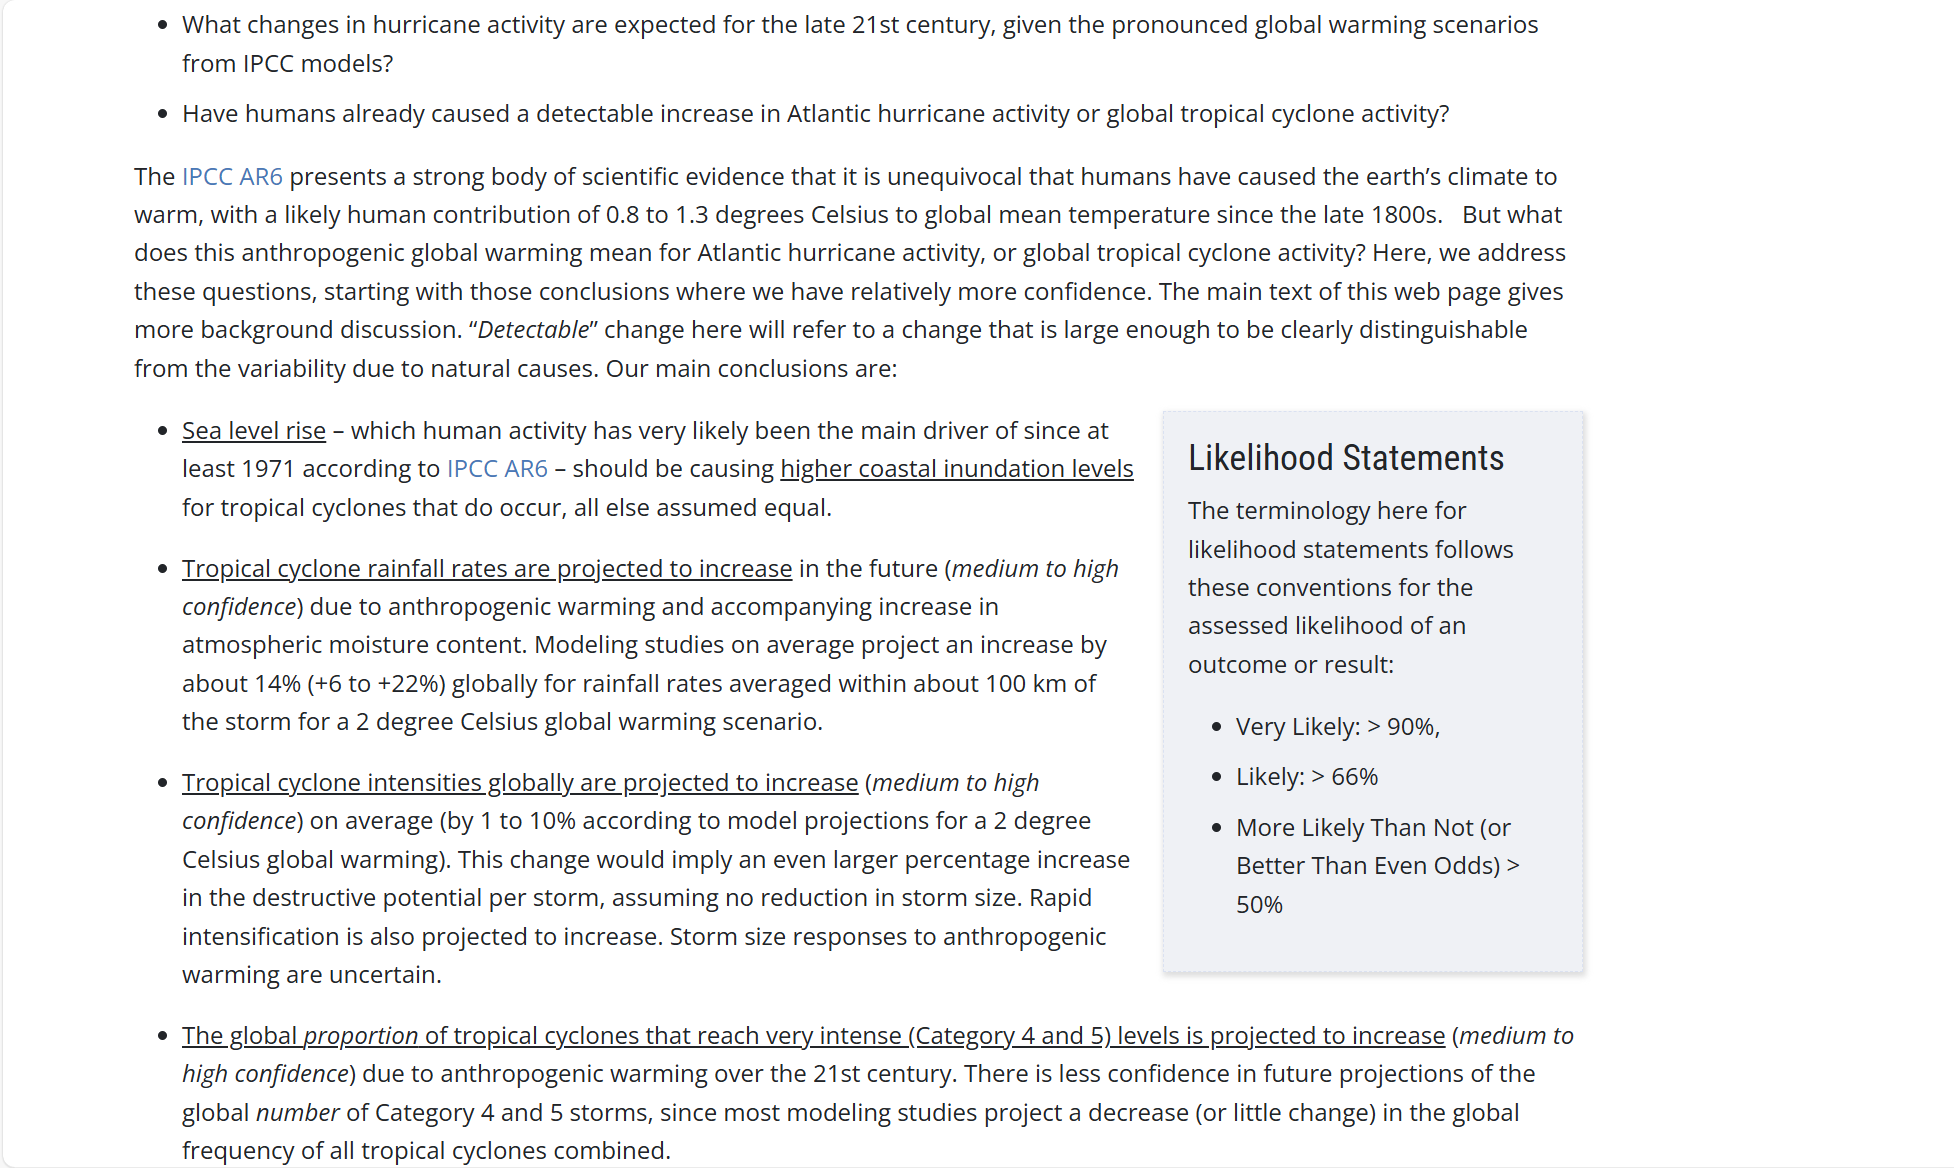Viewport: 1954px width, 1168px height.
Task: Click the italic 'medium to high confidence' rainfall text
Action: [1034, 569]
